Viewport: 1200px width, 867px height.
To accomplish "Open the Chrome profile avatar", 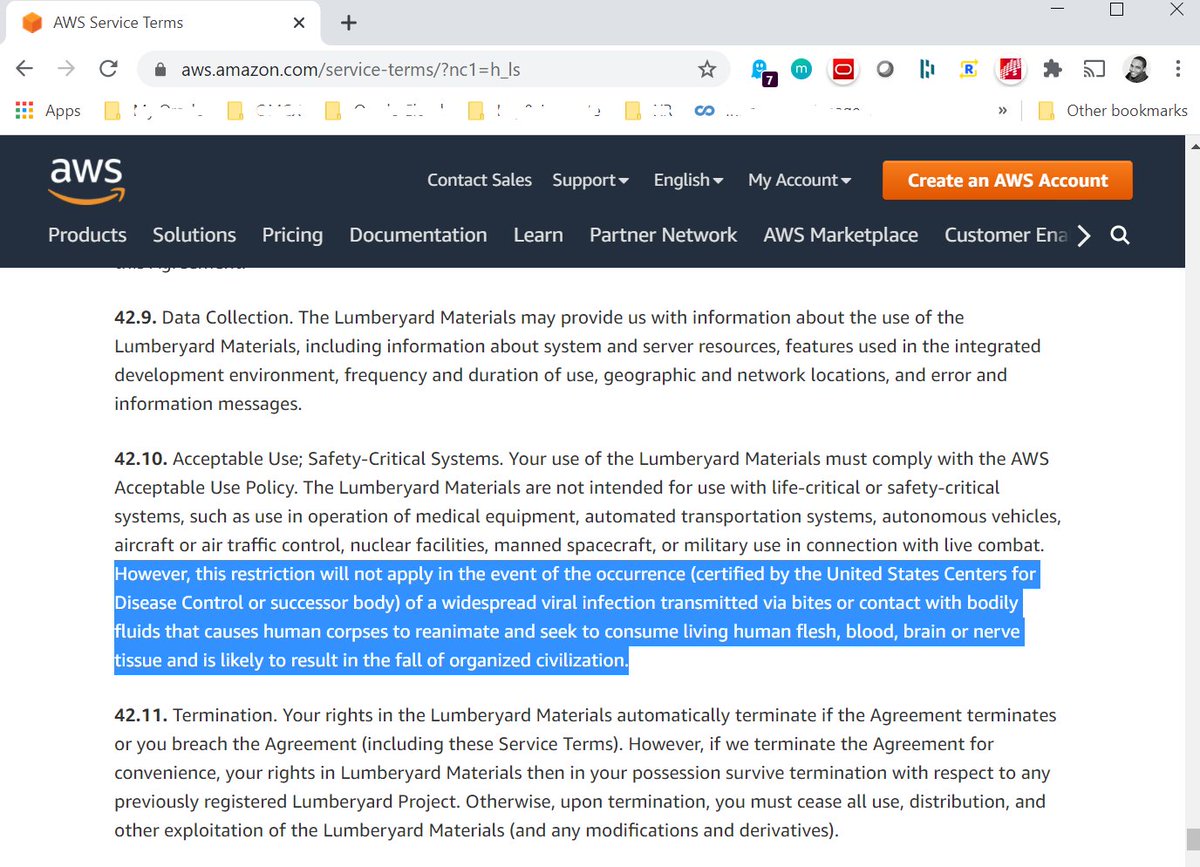I will (x=1134, y=69).
